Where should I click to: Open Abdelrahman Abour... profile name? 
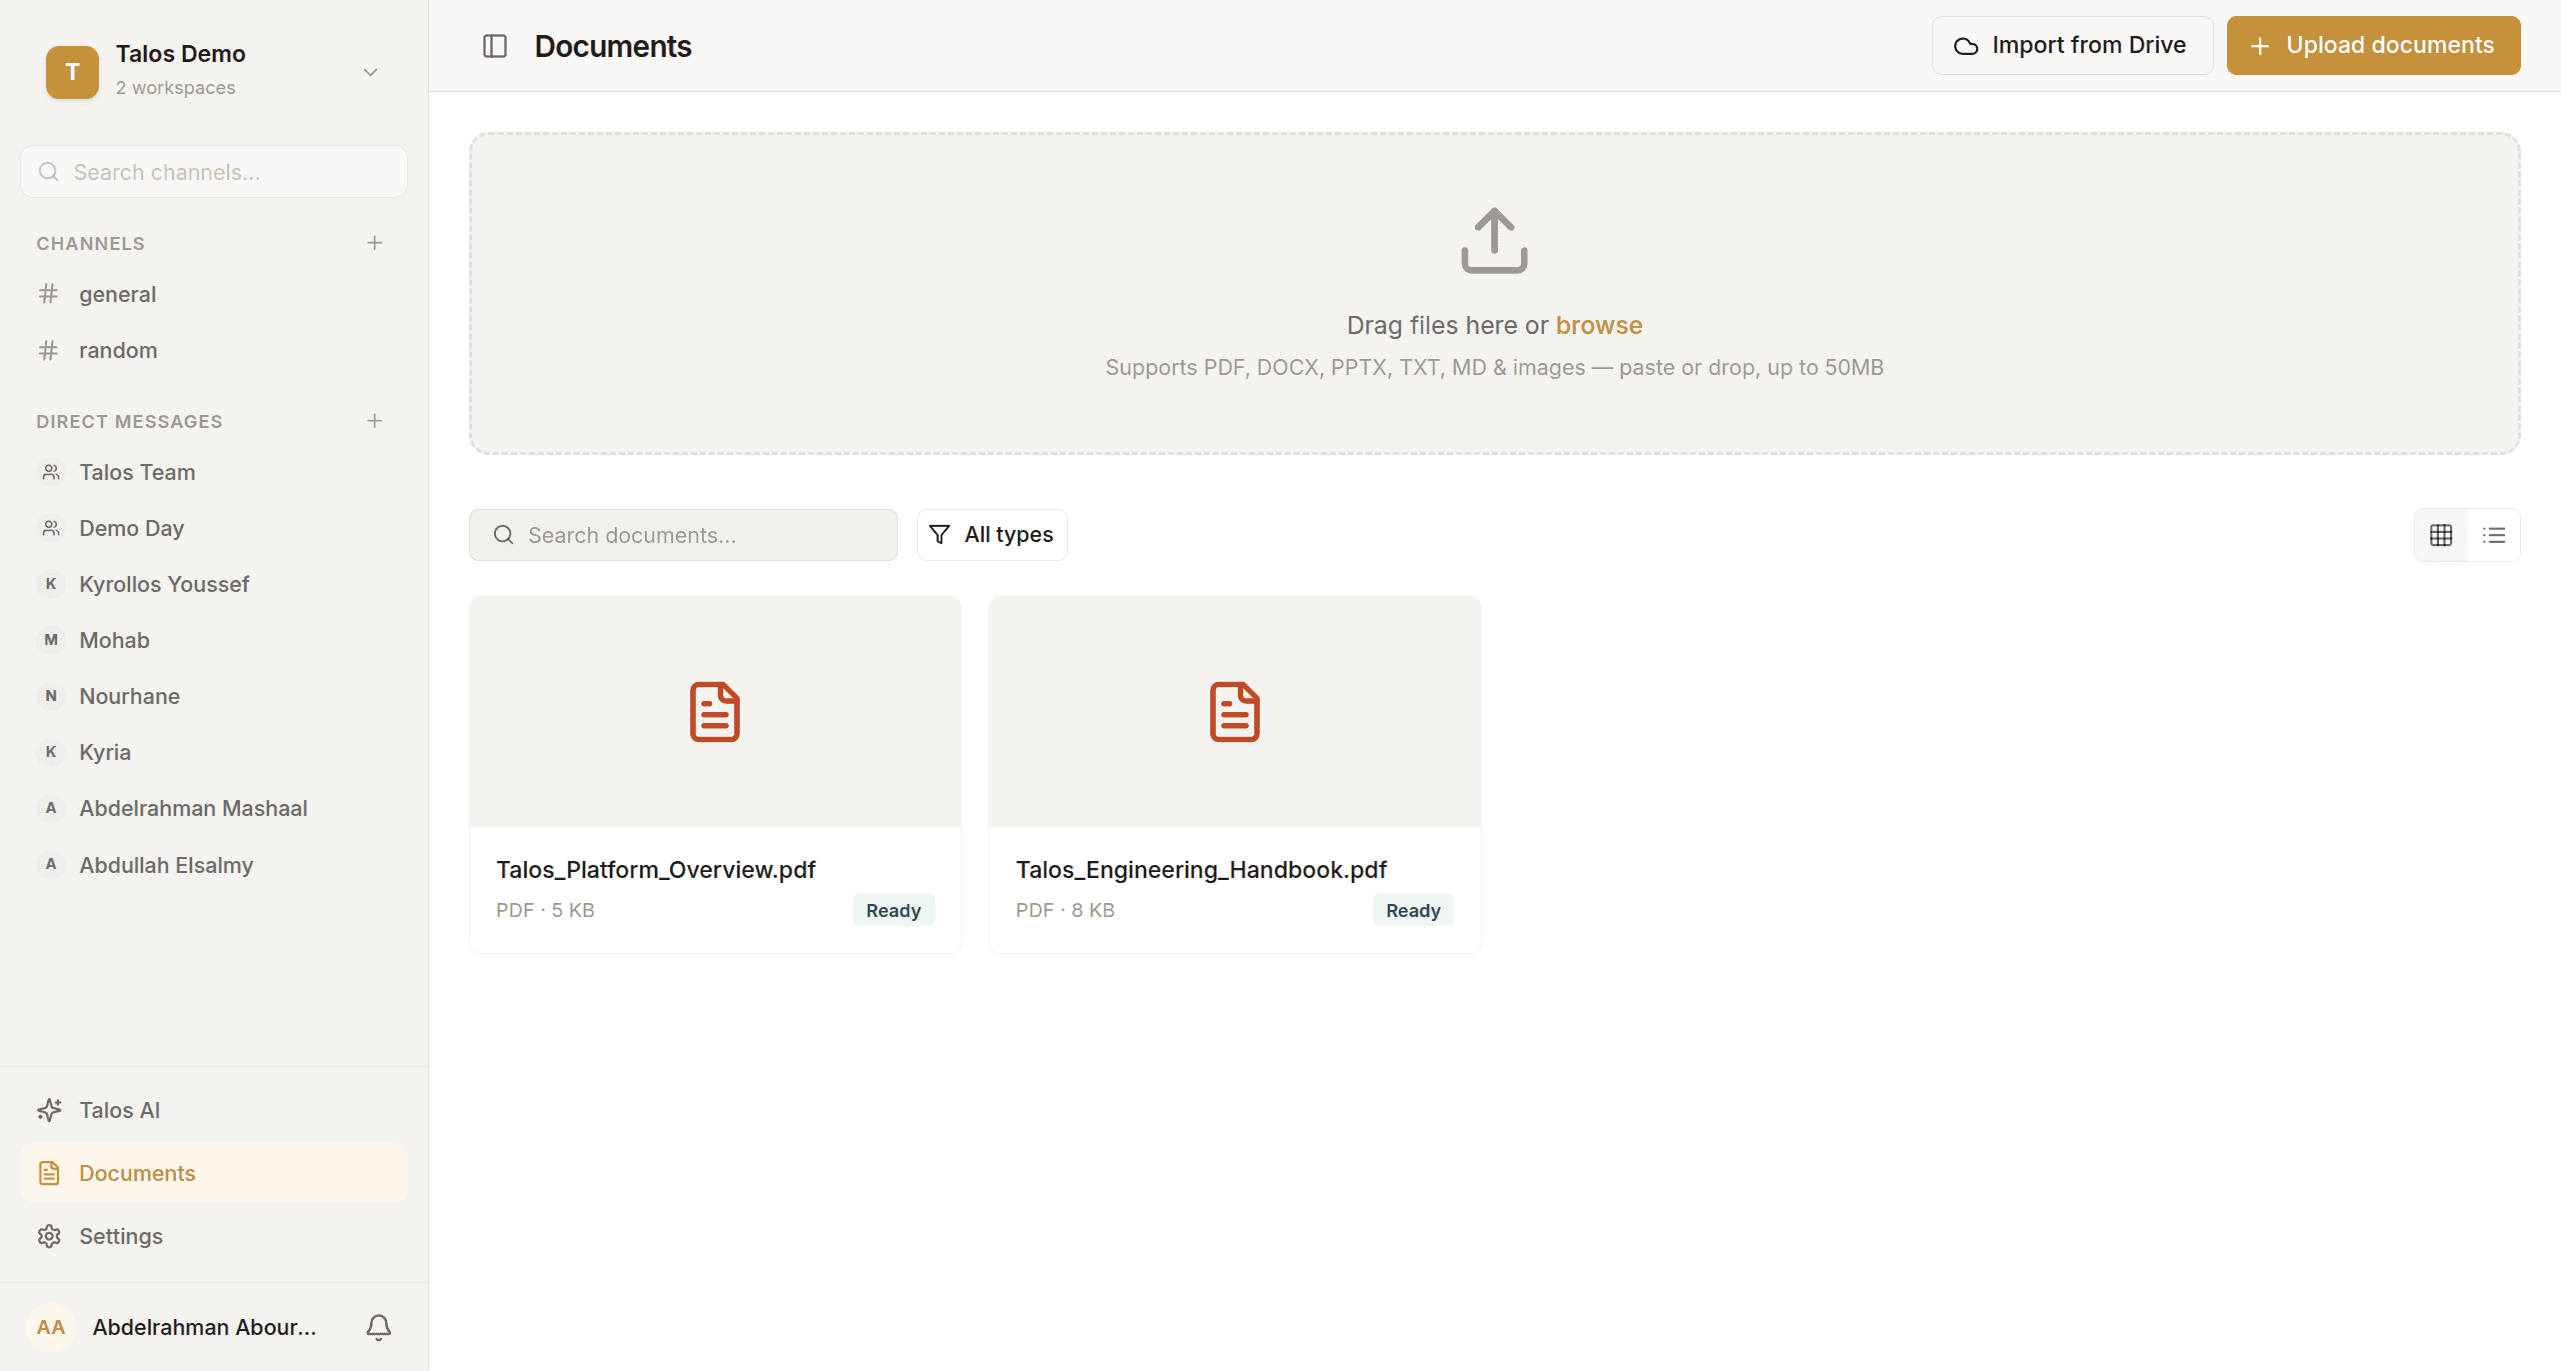click(x=204, y=1327)
